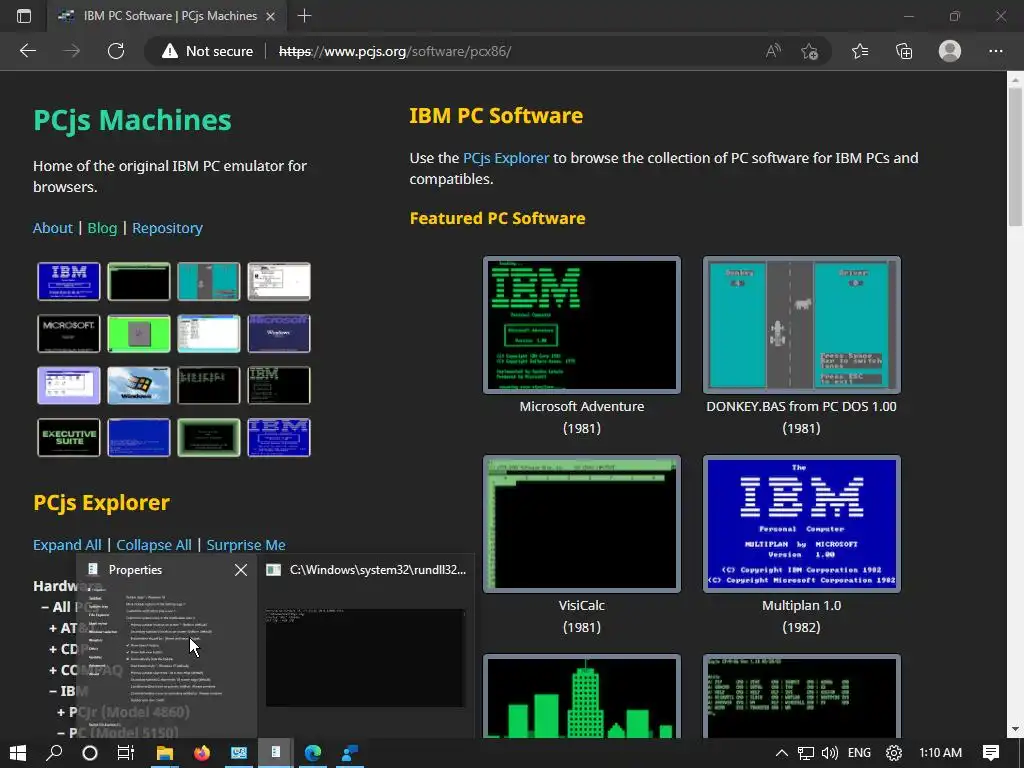Open DONKEY.BAS featured screenshot
This screenshot has width=1024, height=768.
[x=802, y=325]
